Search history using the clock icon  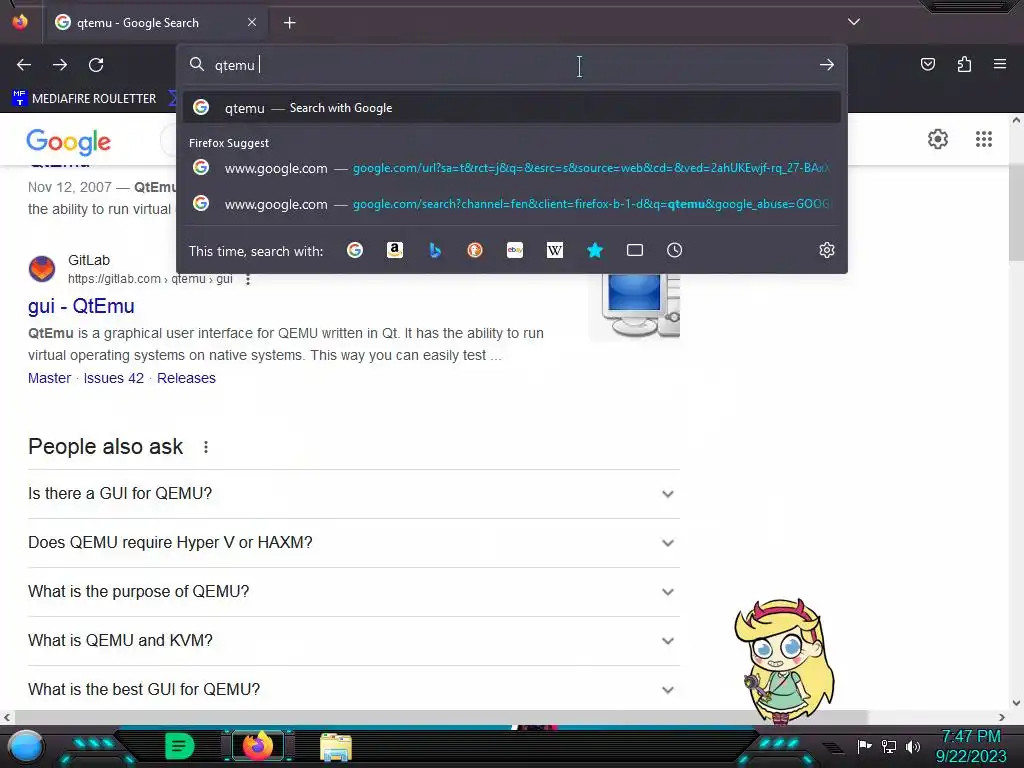tap(675, 250)
